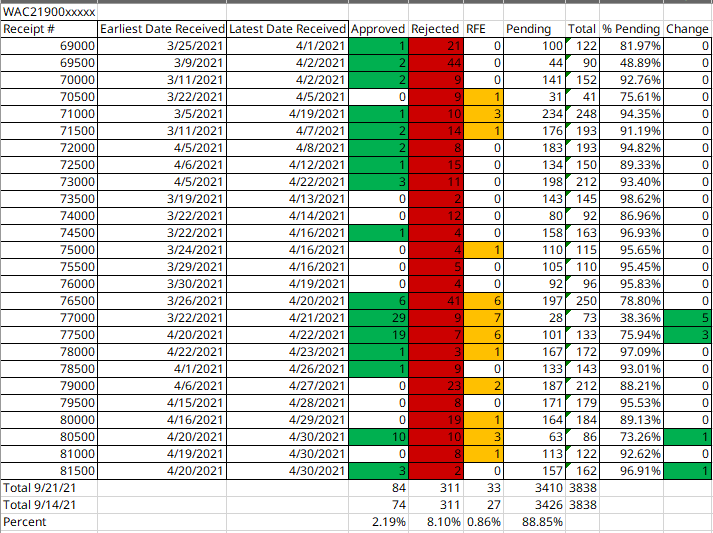Click receipt number cell 77000
The width and height of the screenshot is (713, 533).
[49, 318]
